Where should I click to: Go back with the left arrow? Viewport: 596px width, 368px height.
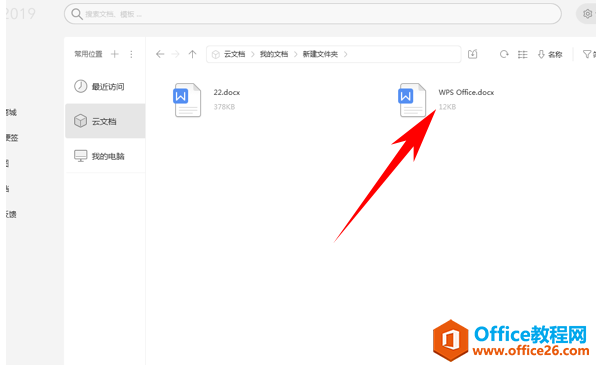(x=160, y=54)
